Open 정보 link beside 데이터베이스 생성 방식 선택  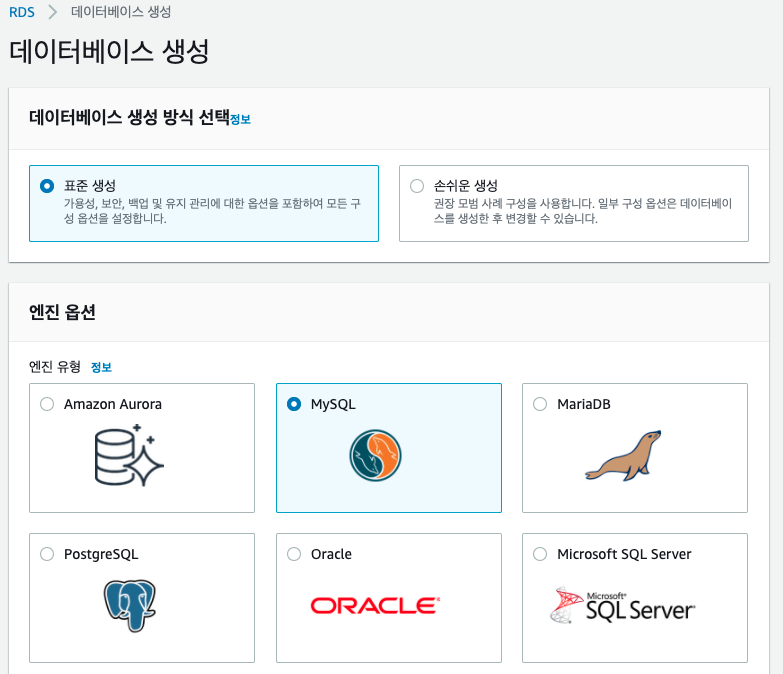tap(240, 119)
